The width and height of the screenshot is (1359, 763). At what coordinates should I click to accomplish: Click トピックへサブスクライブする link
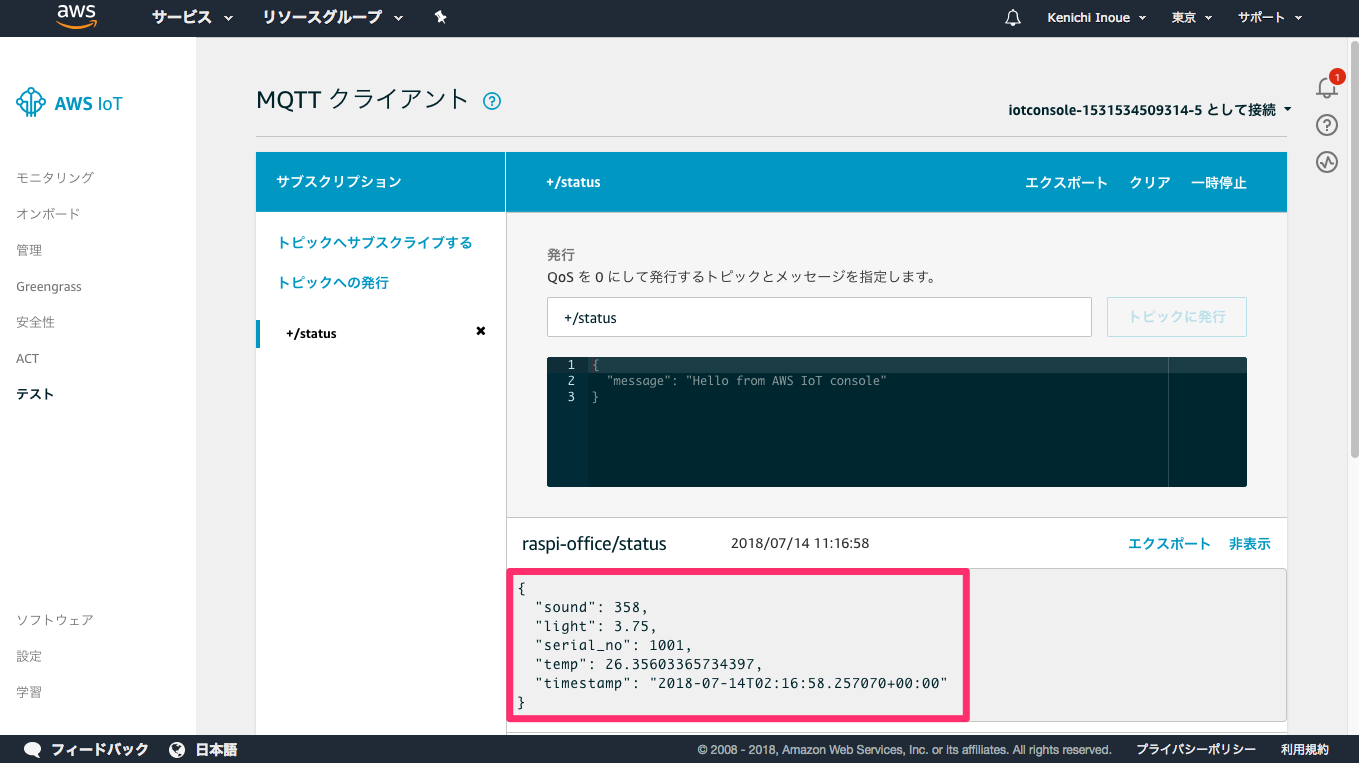point(375,243)
